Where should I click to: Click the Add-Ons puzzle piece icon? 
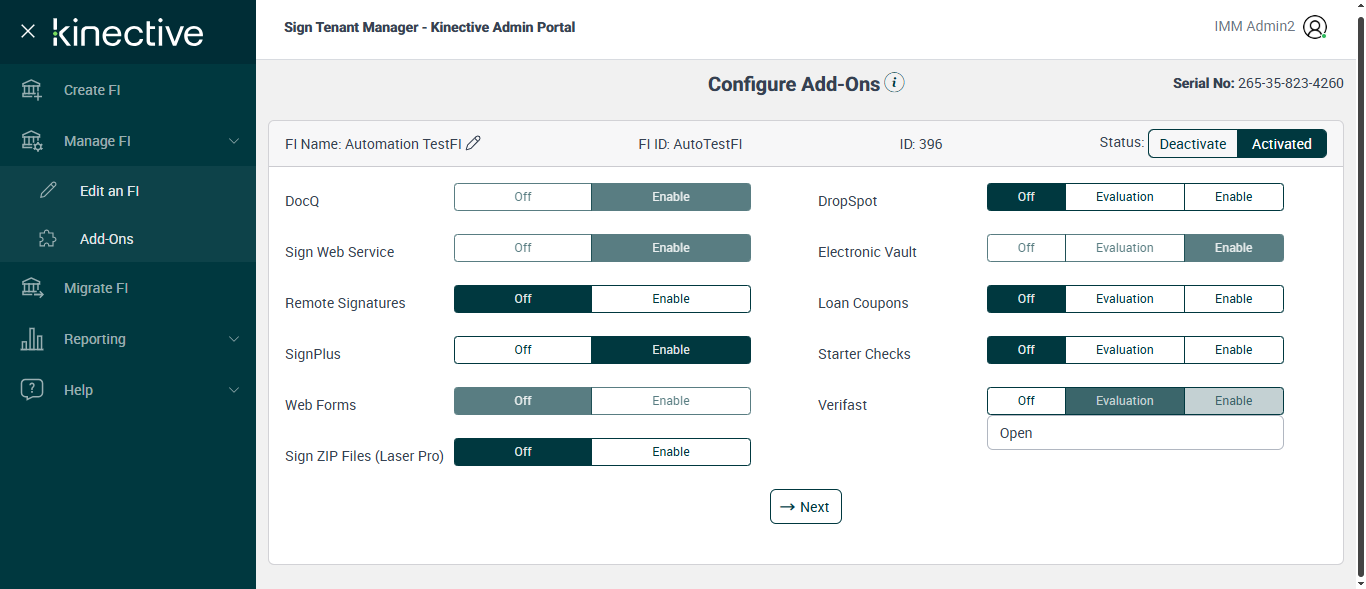tap(48, 239)
